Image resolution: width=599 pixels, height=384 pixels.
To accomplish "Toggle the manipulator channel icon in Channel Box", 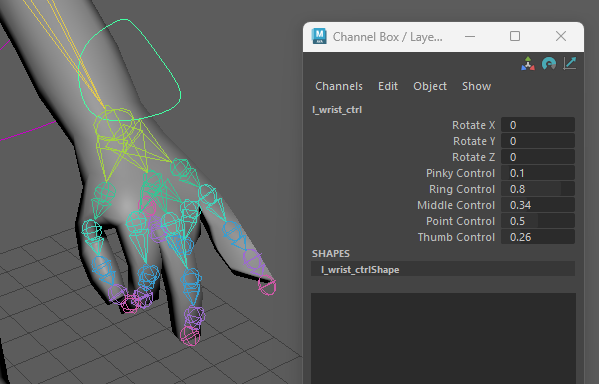I will pyautogui.click(x=528, y=64).
